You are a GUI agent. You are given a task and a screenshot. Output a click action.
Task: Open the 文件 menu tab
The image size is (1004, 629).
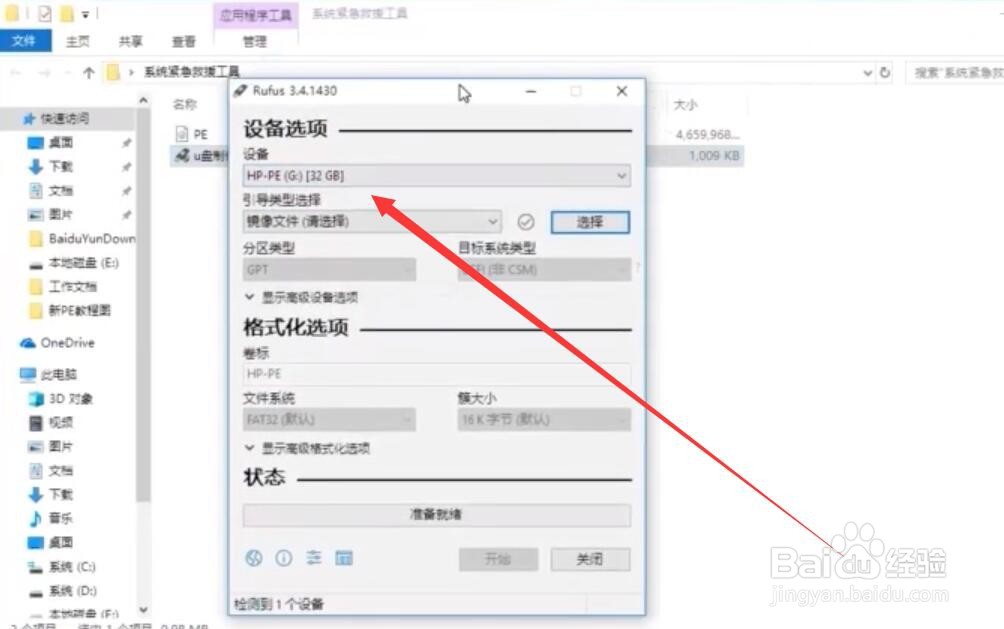pos(24,41)
